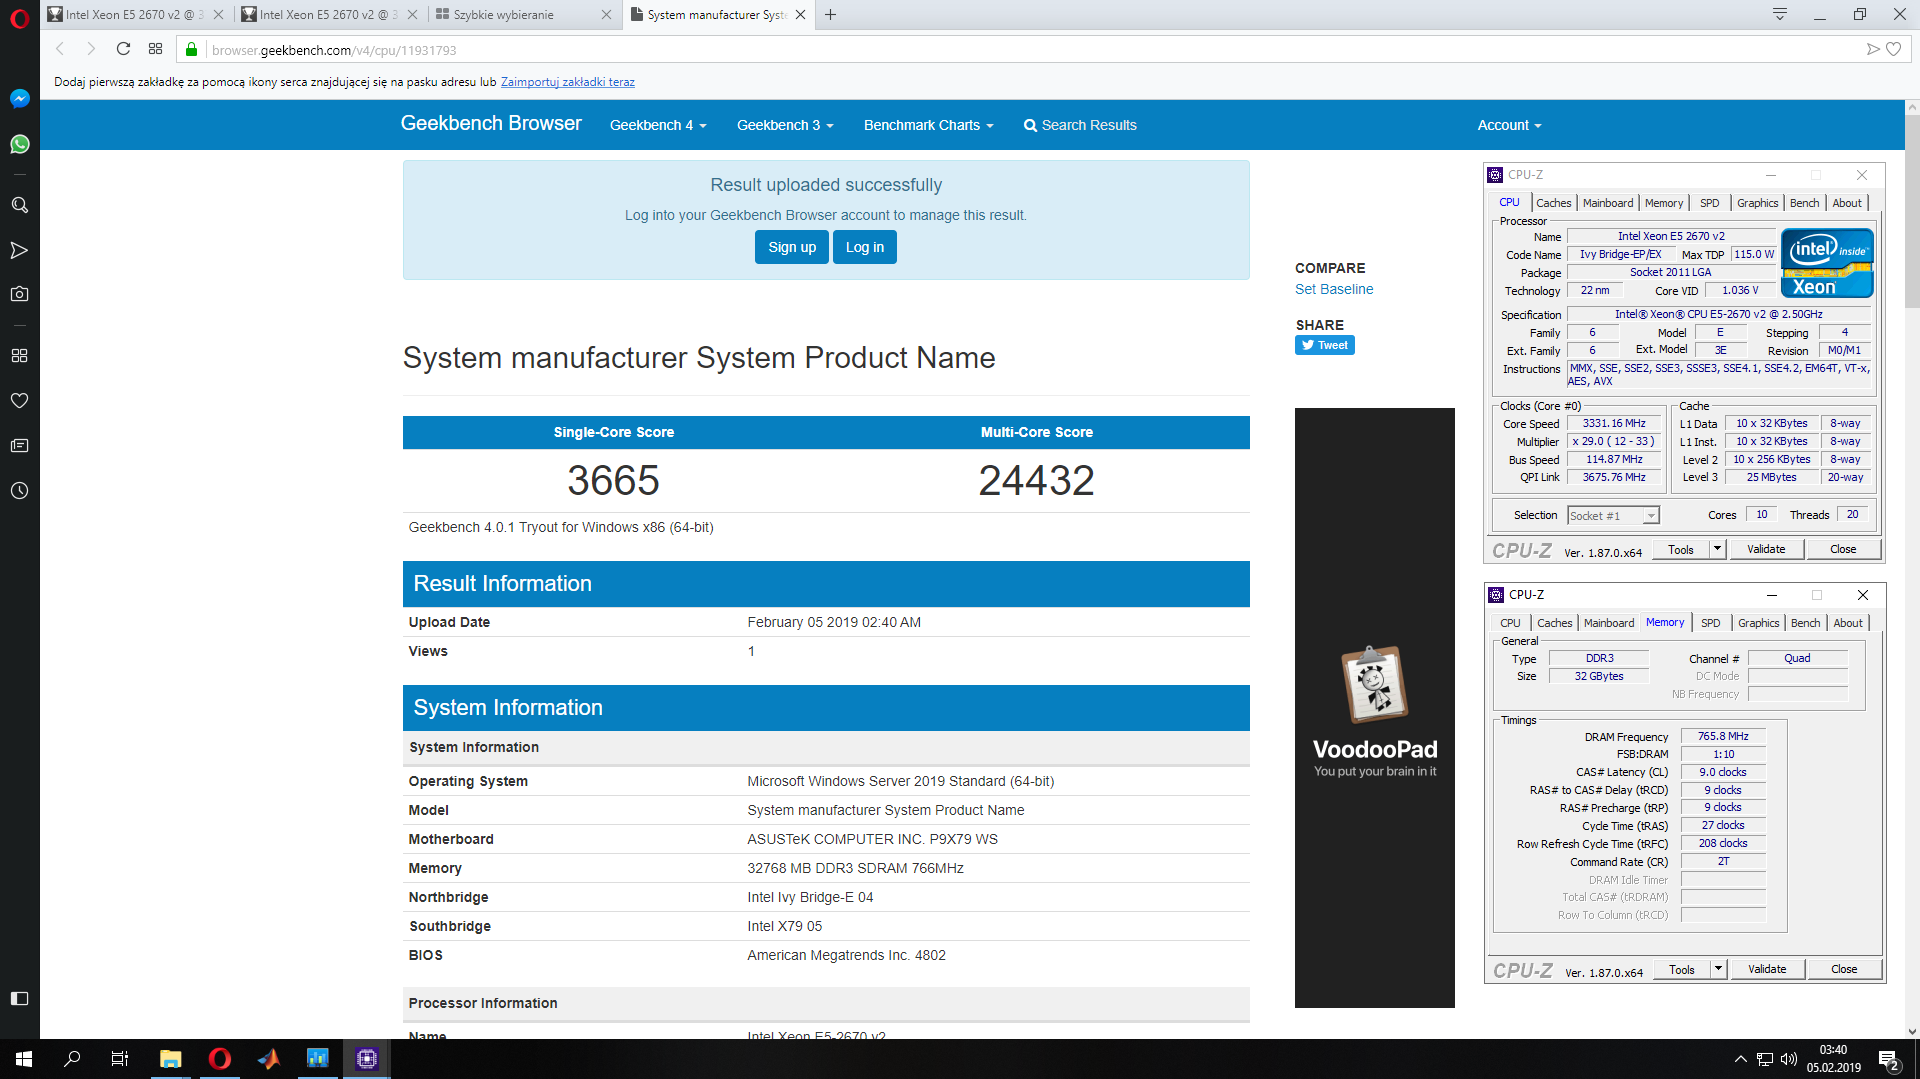Switch to CPU-Z taskbar icon
The height and width of the screenshot is (1079, 1920).
click(367, 1059)
